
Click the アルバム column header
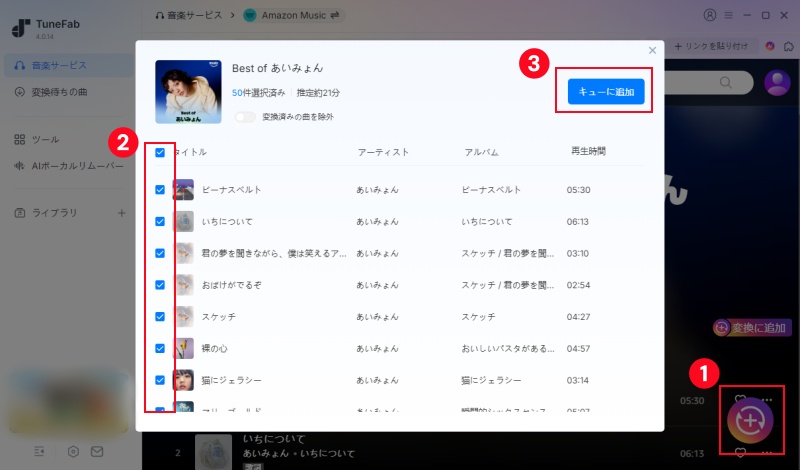click(x=481, y=152)
